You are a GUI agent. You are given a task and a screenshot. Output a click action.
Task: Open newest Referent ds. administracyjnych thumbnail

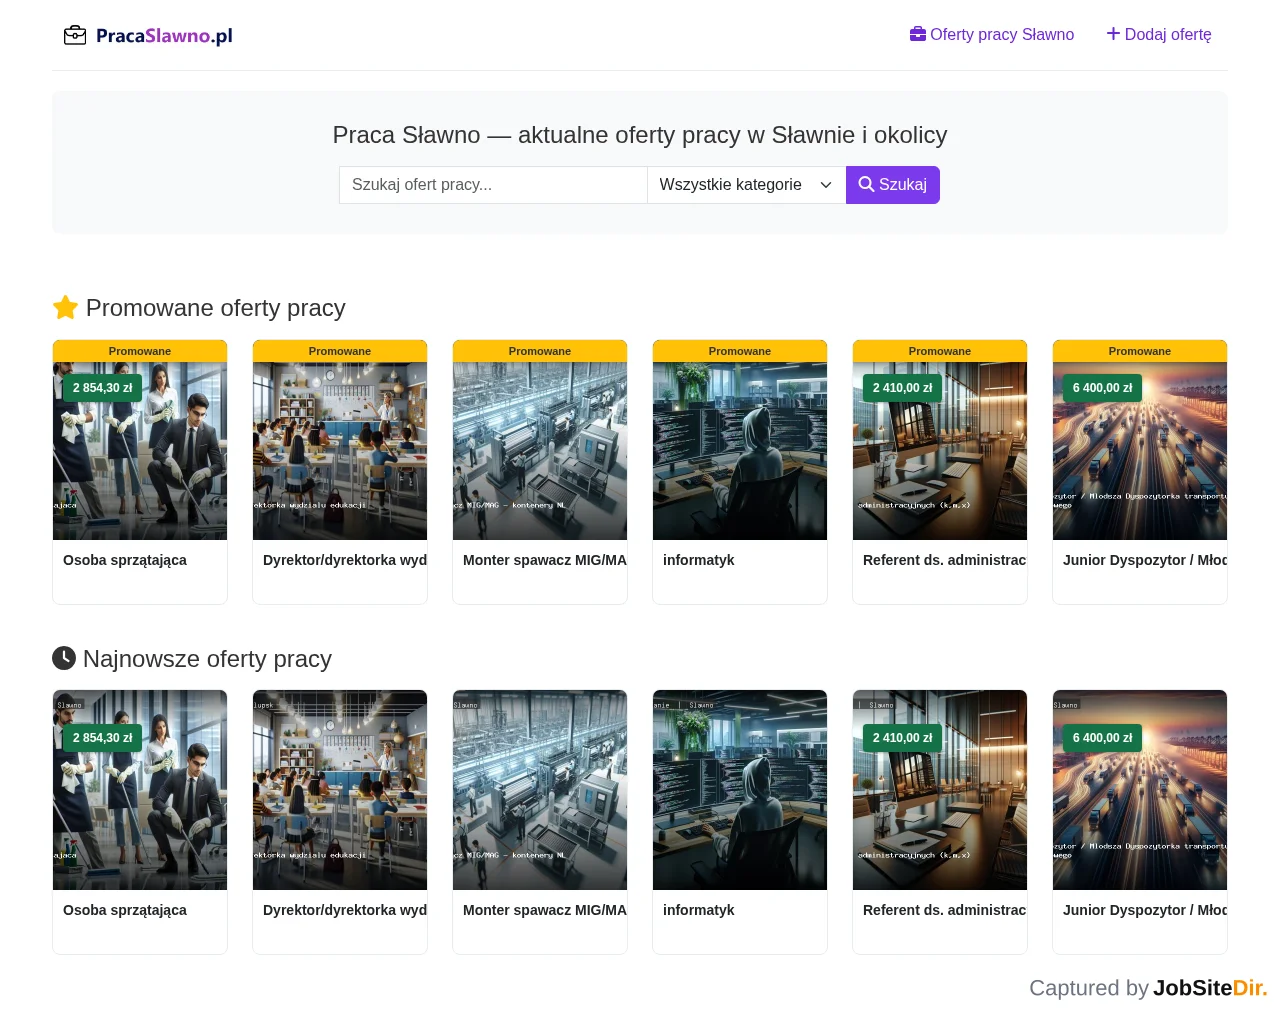pyautogui.click(x=940, y=790)
